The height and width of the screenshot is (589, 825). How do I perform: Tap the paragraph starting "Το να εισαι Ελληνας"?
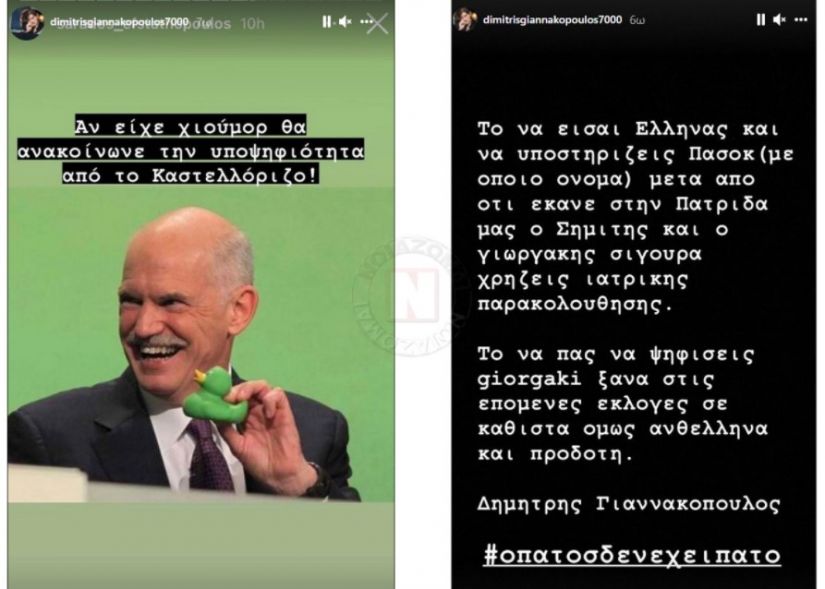[636, 217]
